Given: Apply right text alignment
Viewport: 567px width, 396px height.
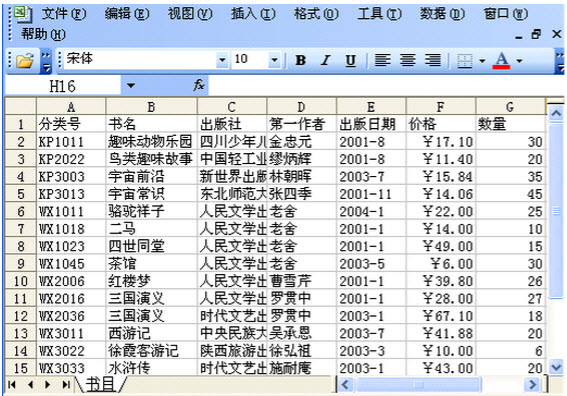Looking at the screenshot, I should (x=432, y=60).
